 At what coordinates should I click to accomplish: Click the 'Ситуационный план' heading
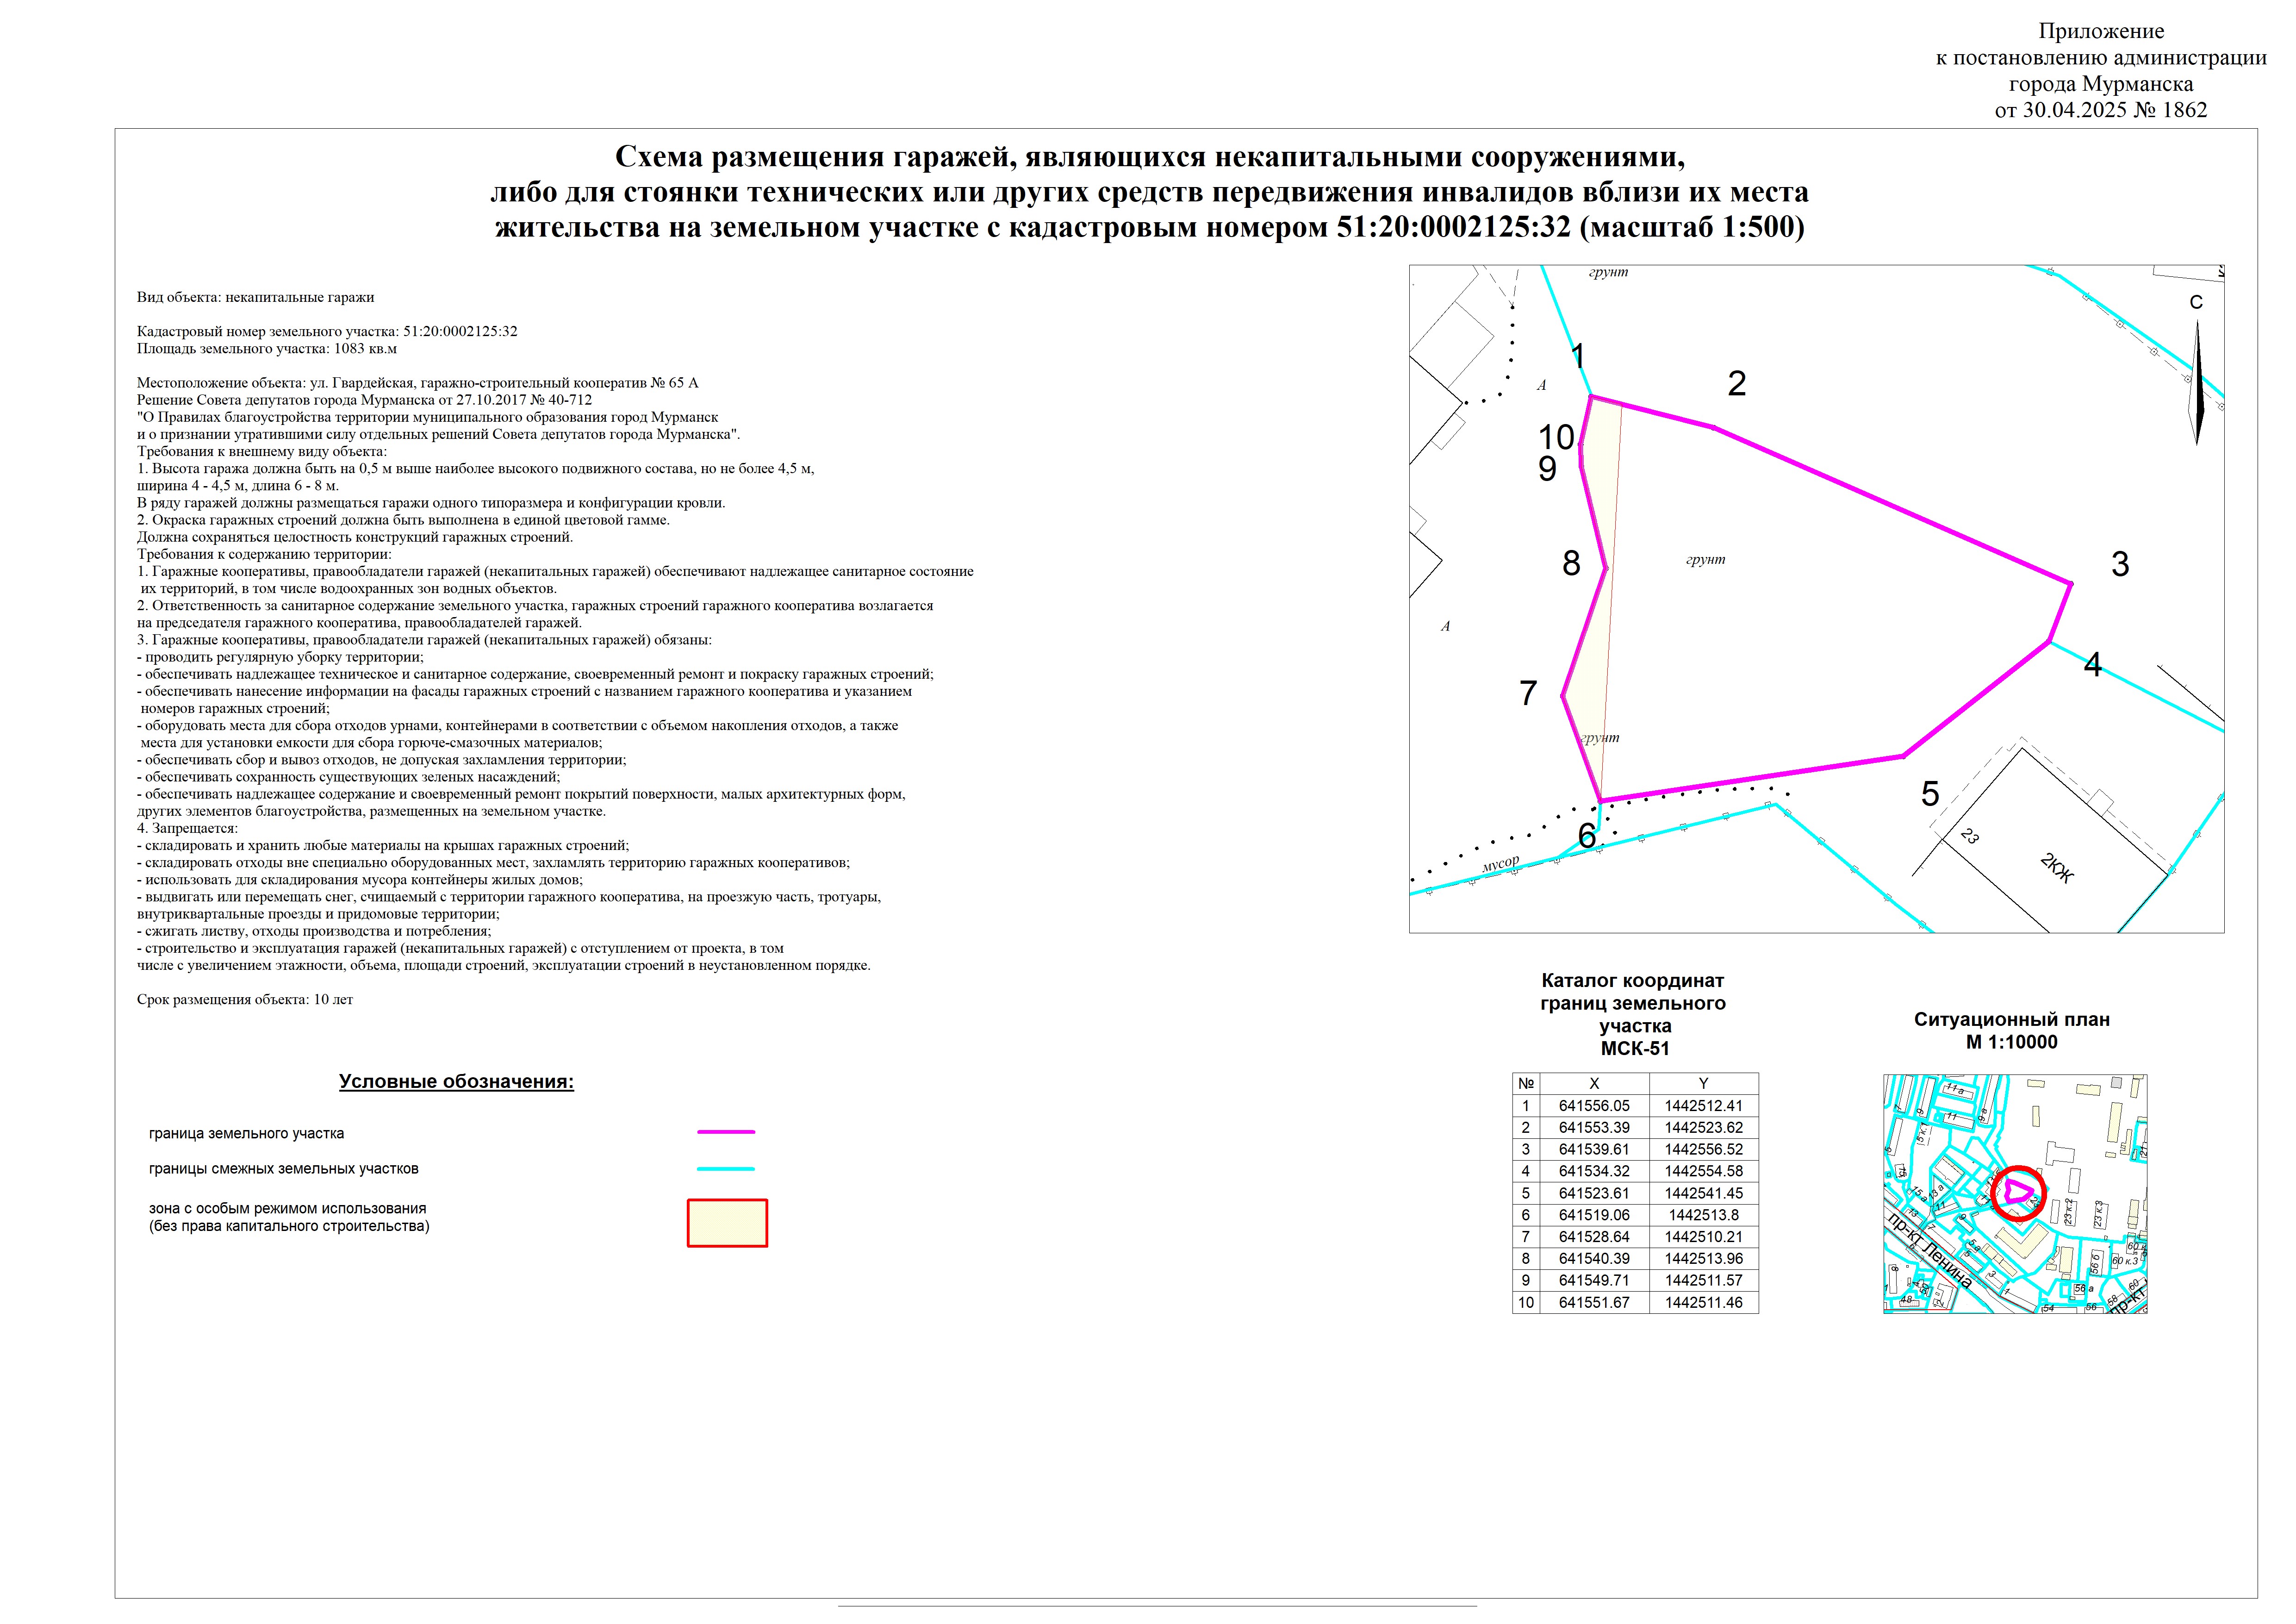point(2011,1020)
